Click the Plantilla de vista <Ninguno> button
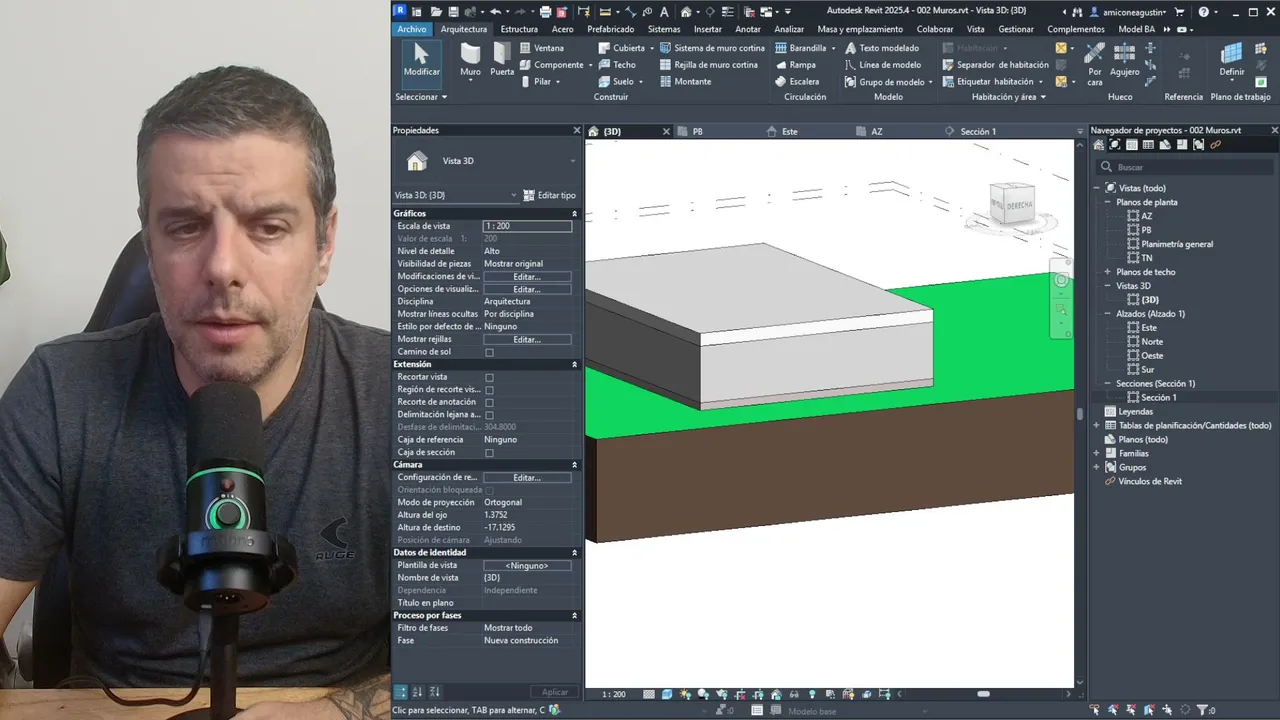This screenshot has width=1280, height=720. coord(527,566)
